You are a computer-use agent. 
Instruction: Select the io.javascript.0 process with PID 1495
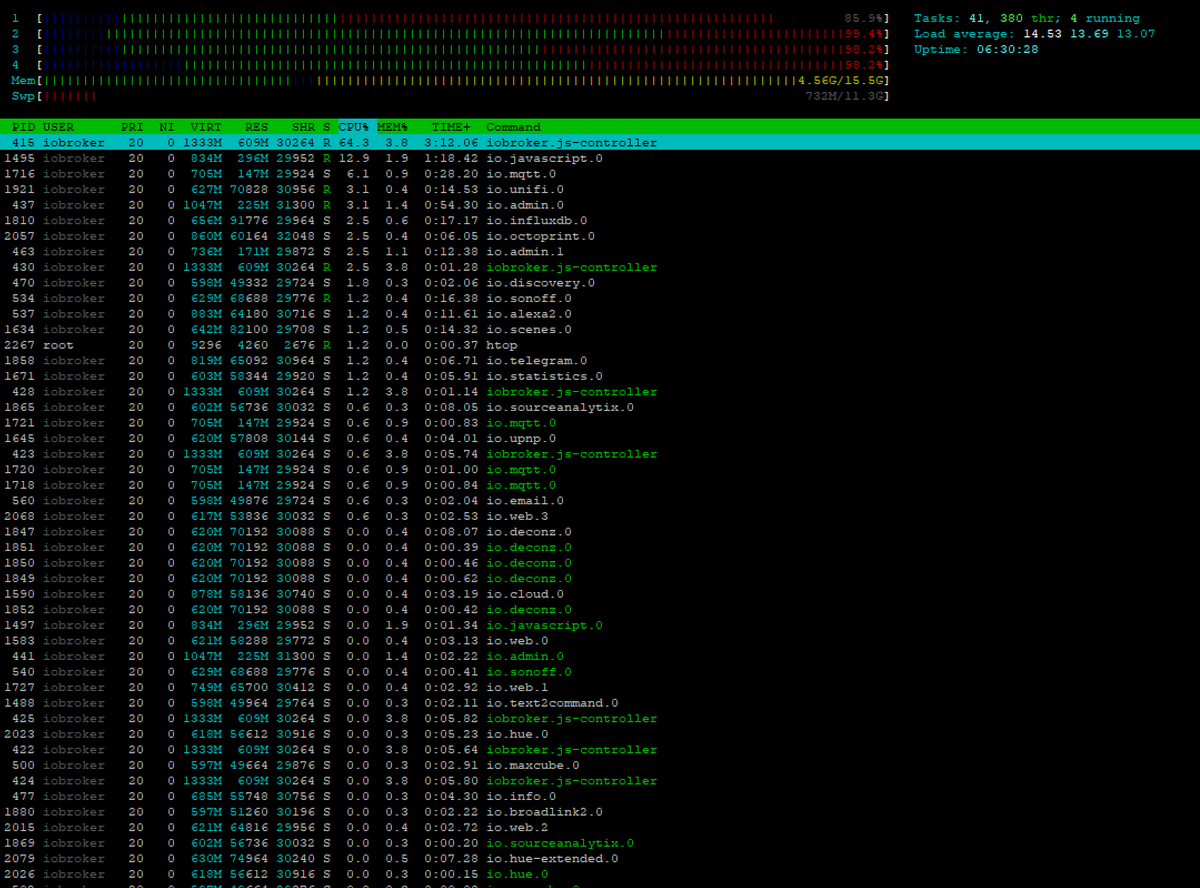pyautogui.click(x=600, y=158)
